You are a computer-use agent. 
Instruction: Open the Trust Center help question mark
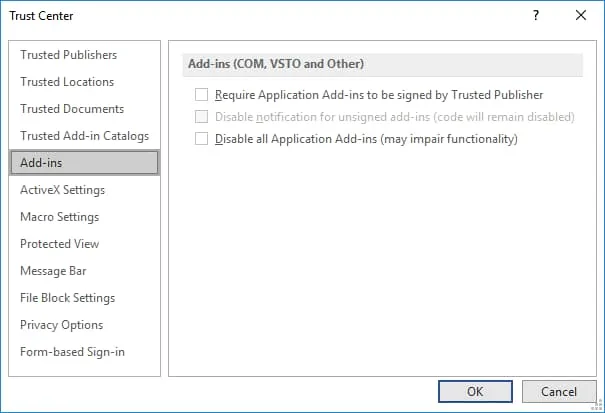click(x=536, y=15)
